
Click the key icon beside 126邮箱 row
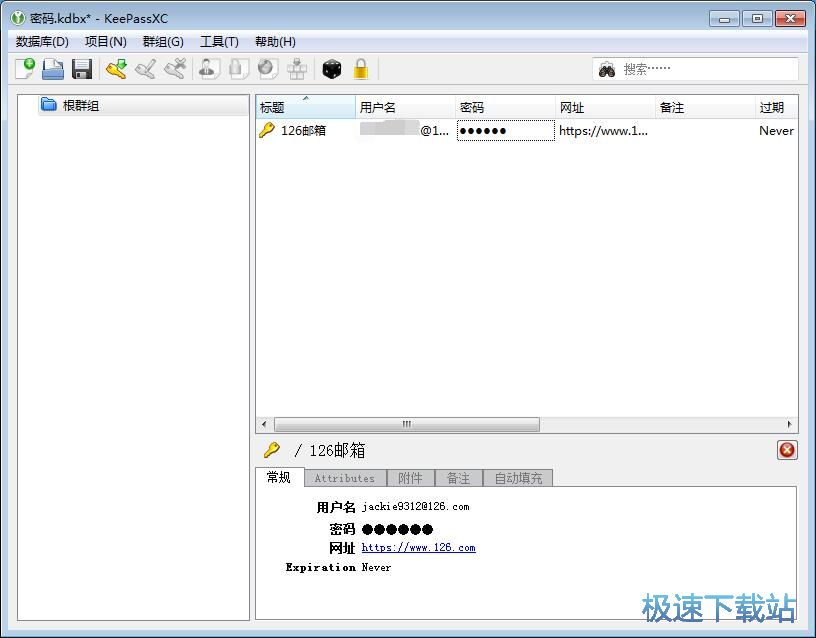tap(266, 130)
